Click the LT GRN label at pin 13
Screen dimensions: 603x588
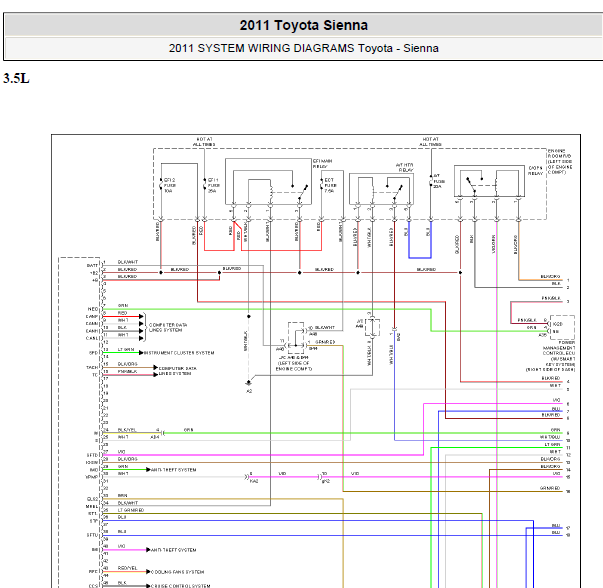point(126,350)
